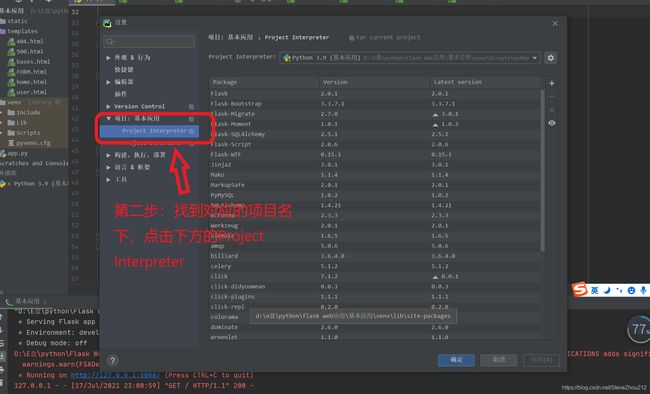Select 插件 in settings sidebar
Screen dimensions: 650x394
coord(120,94)
